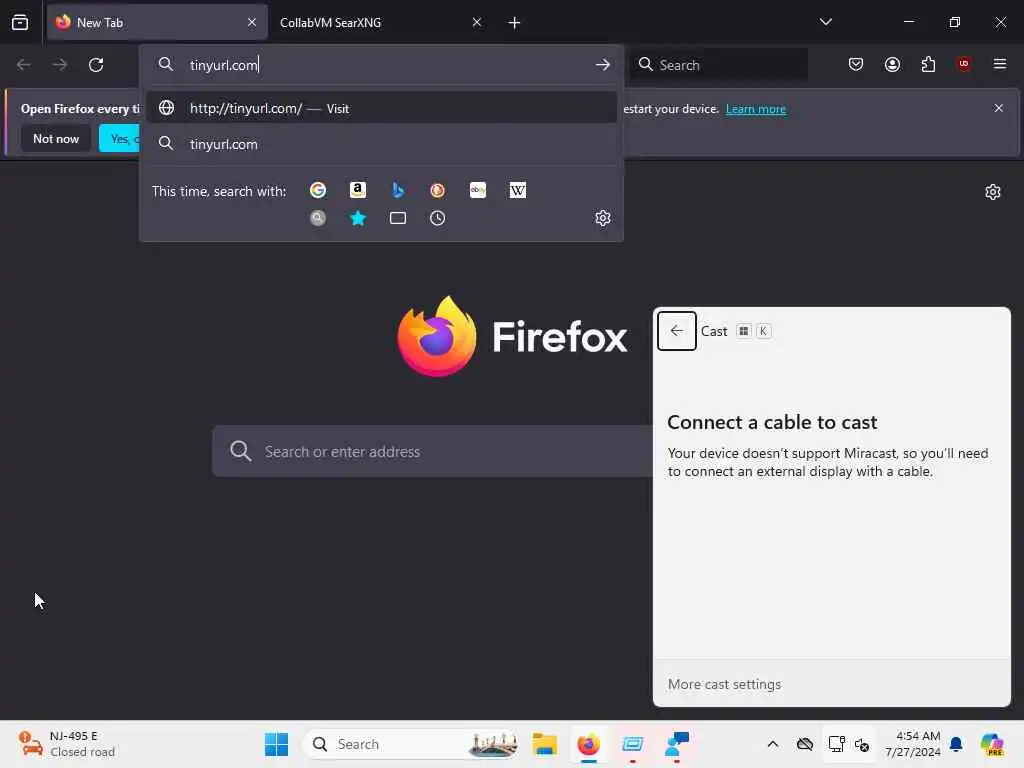Open the taskbar app with blue window icon

coord(632,744)
